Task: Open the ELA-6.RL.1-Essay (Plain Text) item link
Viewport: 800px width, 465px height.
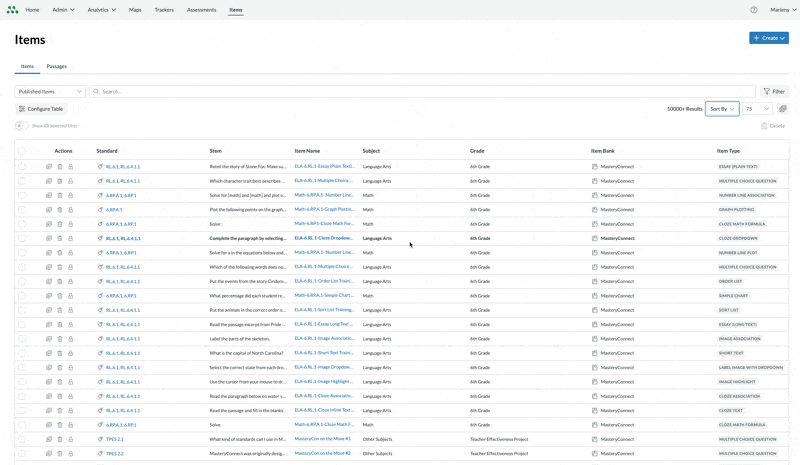Action: [323, 167]
